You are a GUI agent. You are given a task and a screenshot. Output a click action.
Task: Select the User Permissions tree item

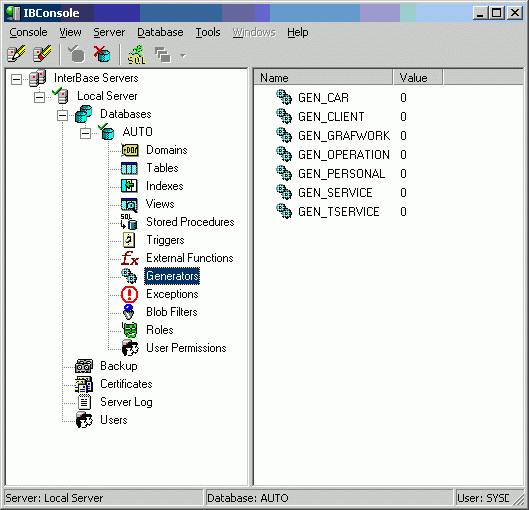coord(186,348)
